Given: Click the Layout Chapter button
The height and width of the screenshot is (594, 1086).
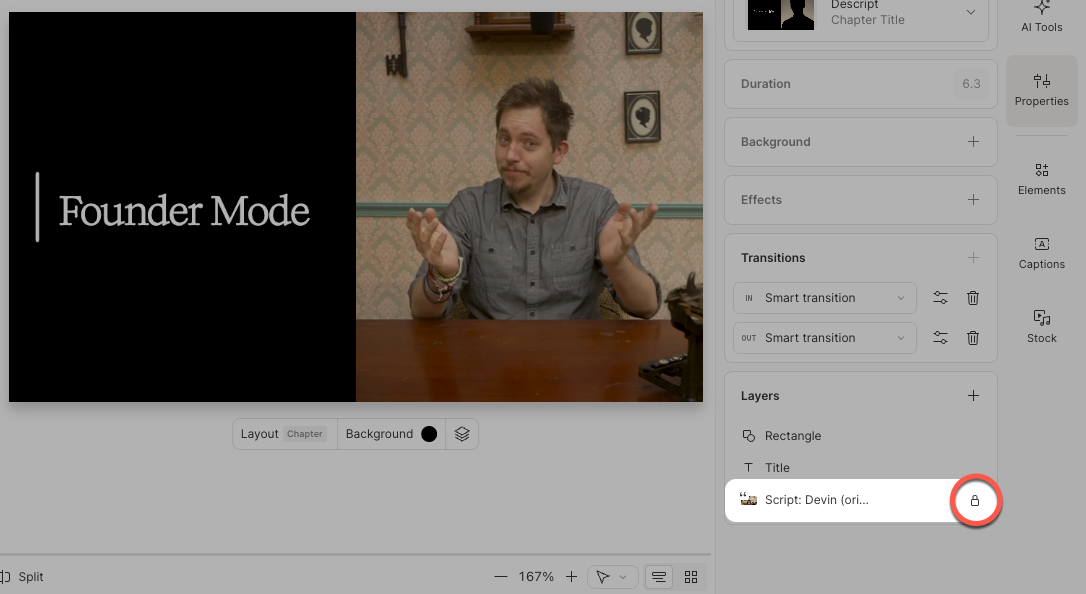Looking at the screenshot, I should (285, 434).
